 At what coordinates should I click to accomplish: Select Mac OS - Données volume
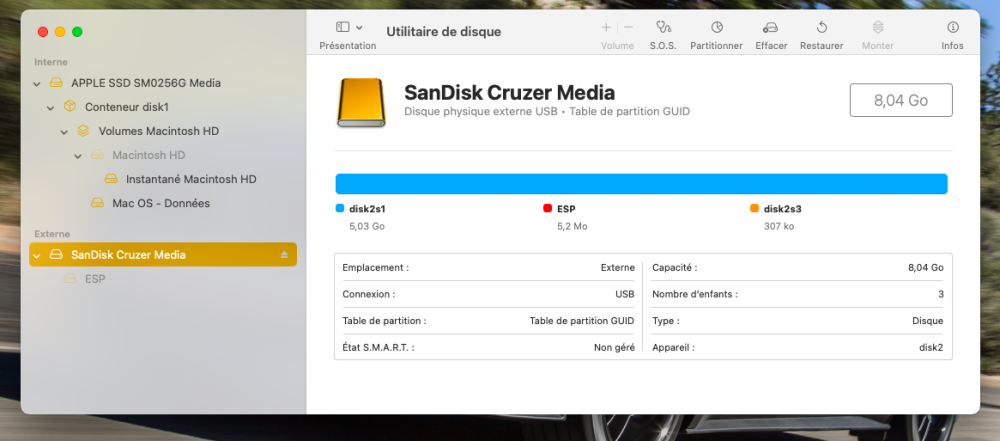coord(161,204)
